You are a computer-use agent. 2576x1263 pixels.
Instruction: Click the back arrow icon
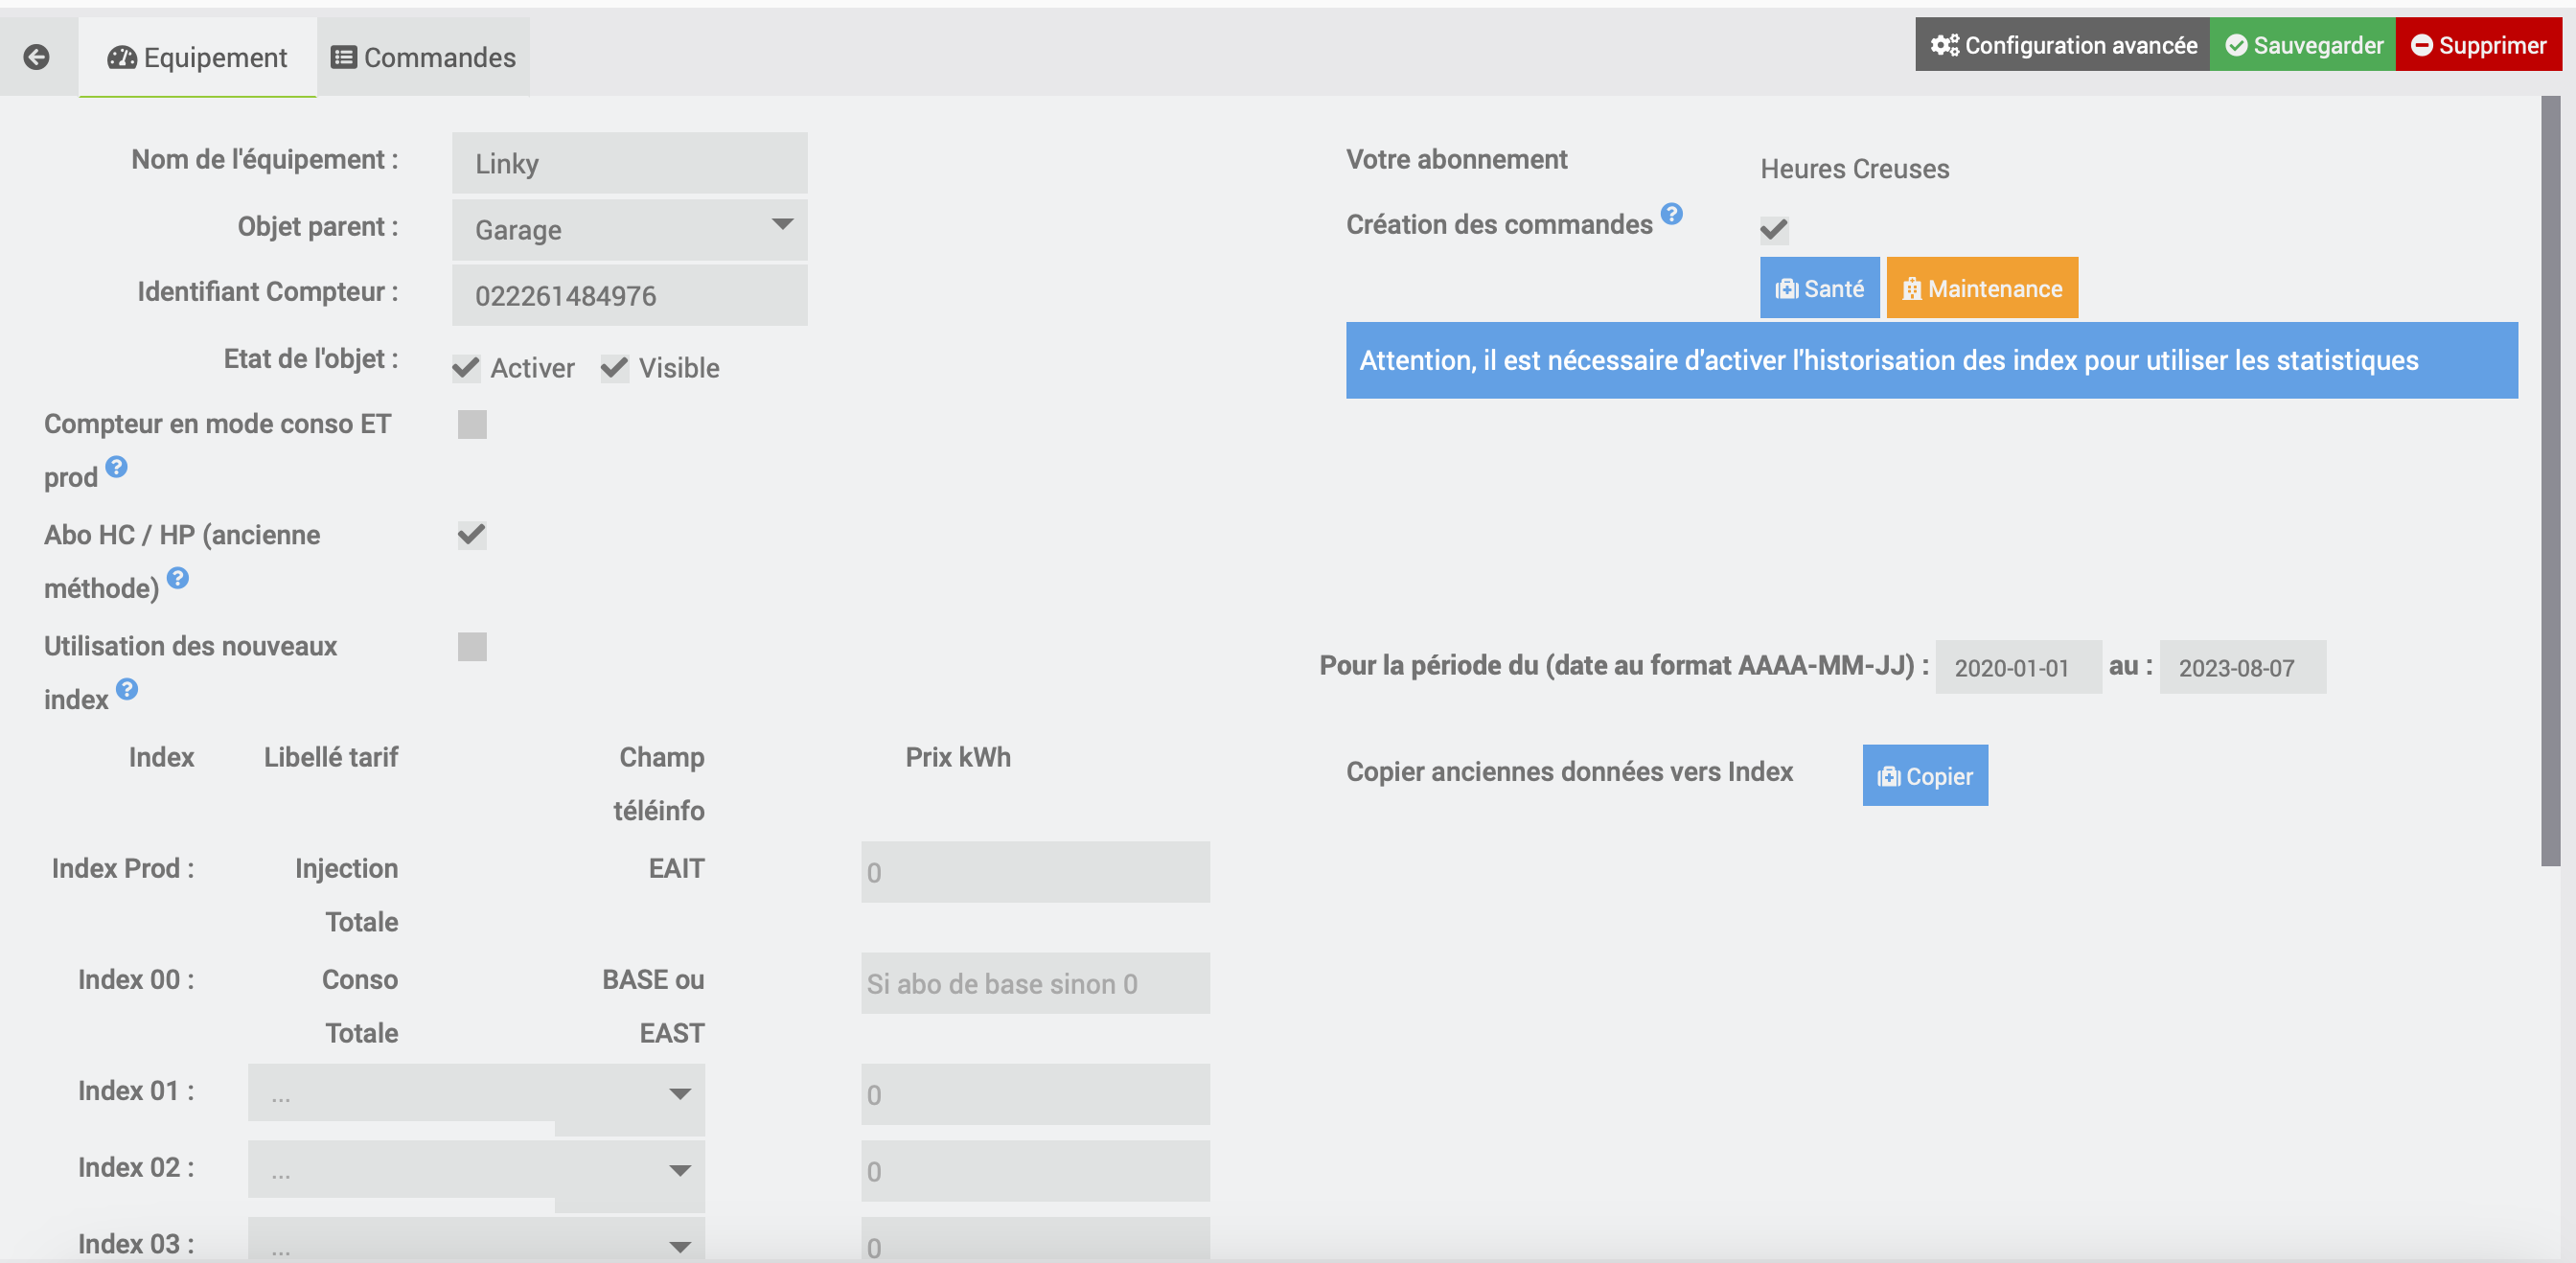point(37,57)
